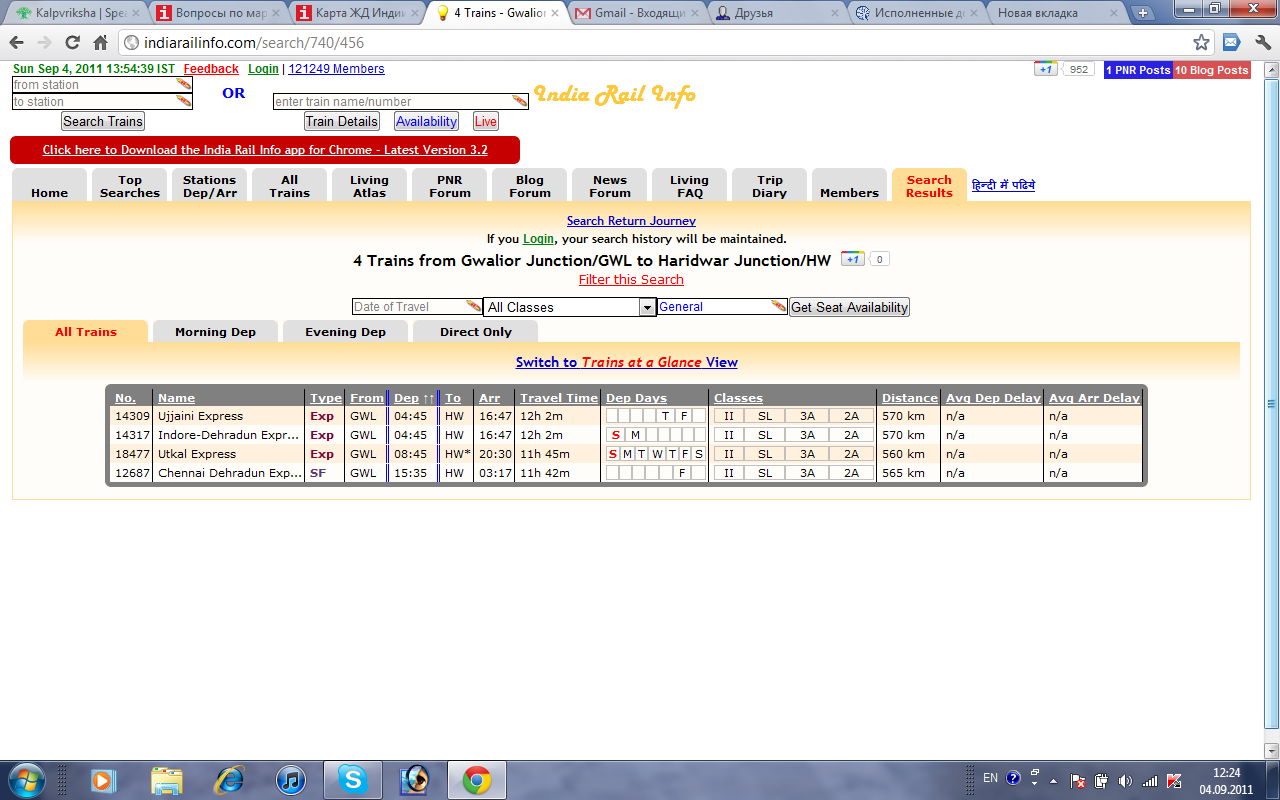The width and height of the screenshot is (1280, 800).
Task: Open Skype from the taskbar
Action: pos(351,778)
